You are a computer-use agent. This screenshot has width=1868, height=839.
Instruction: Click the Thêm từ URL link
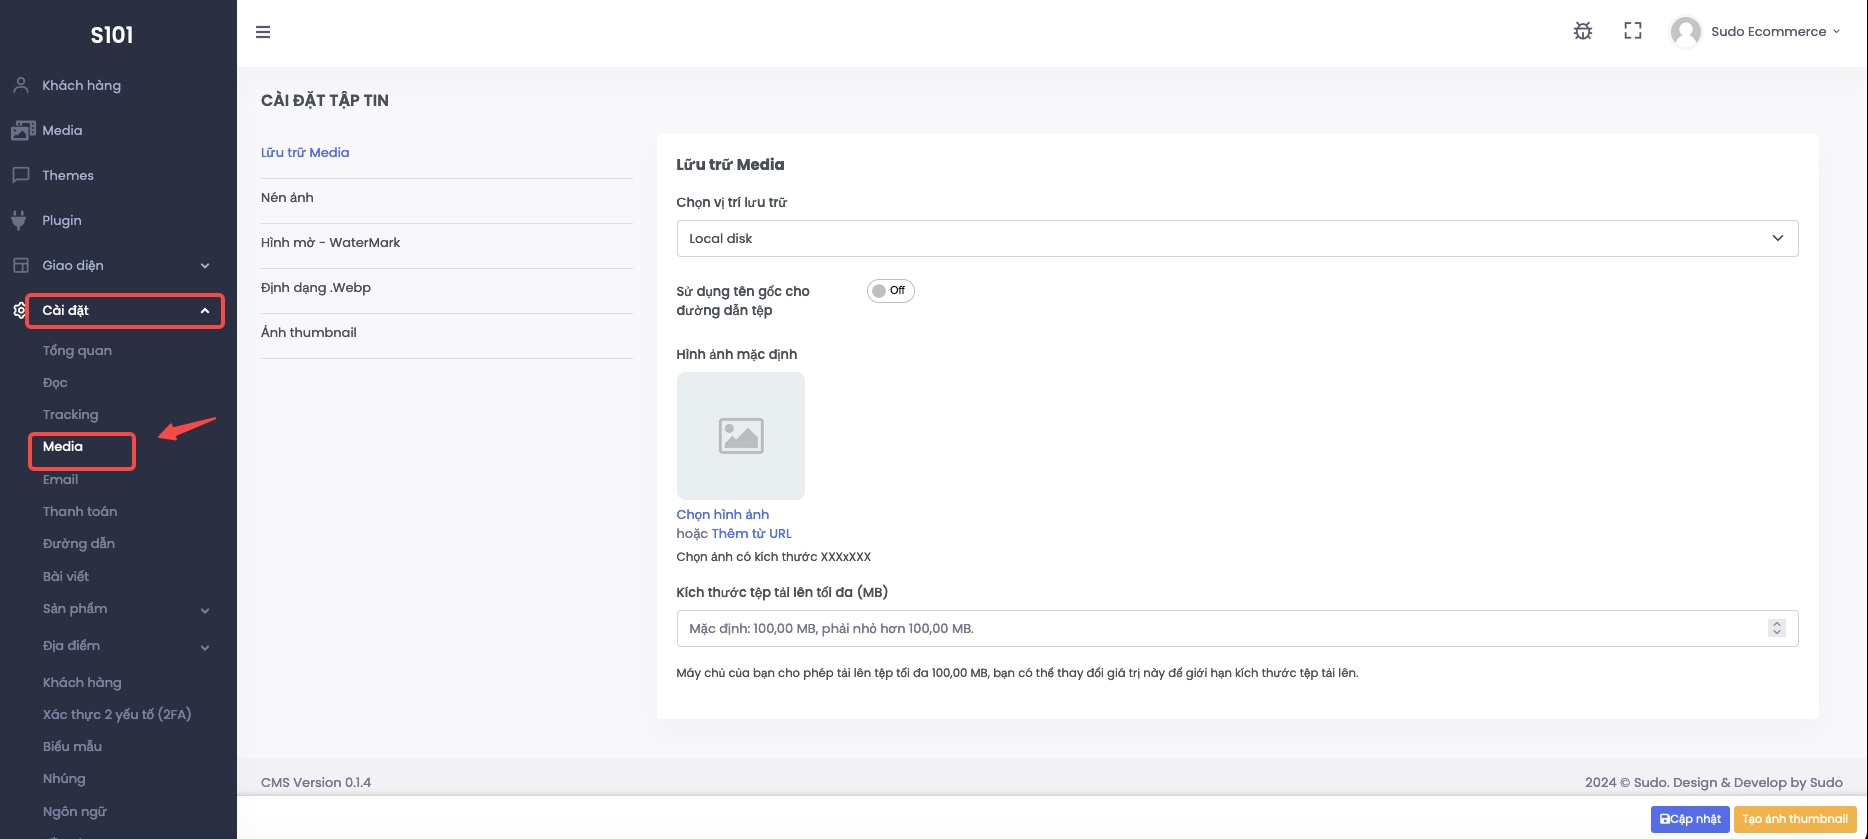(751, 534)
